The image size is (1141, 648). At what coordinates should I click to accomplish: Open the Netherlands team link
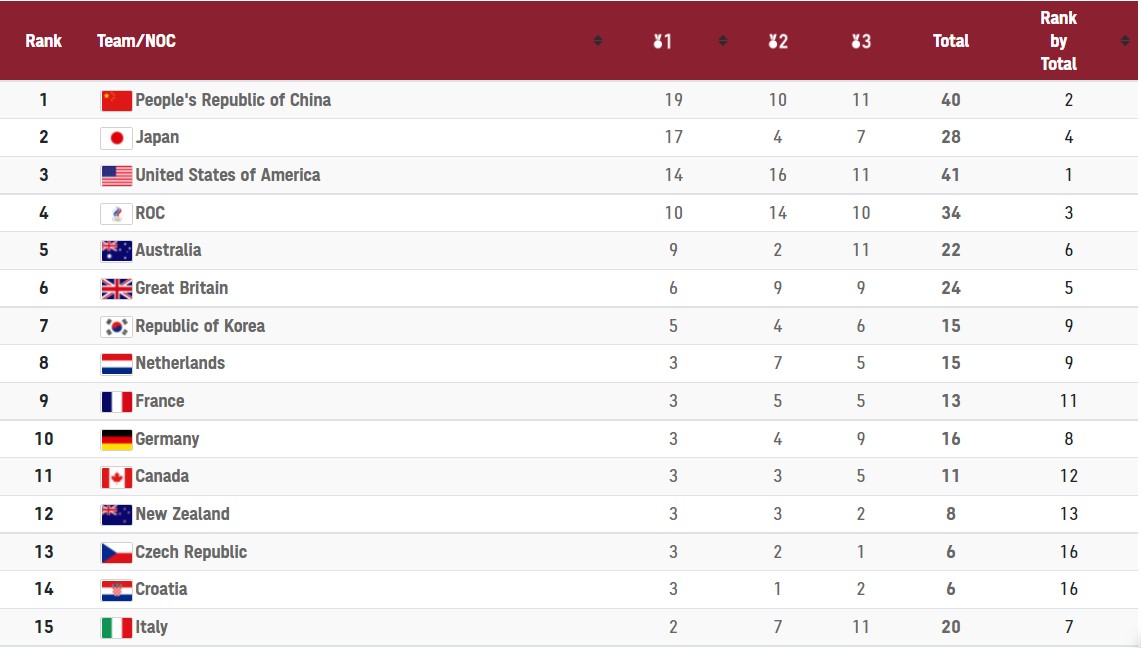point(180,363)
